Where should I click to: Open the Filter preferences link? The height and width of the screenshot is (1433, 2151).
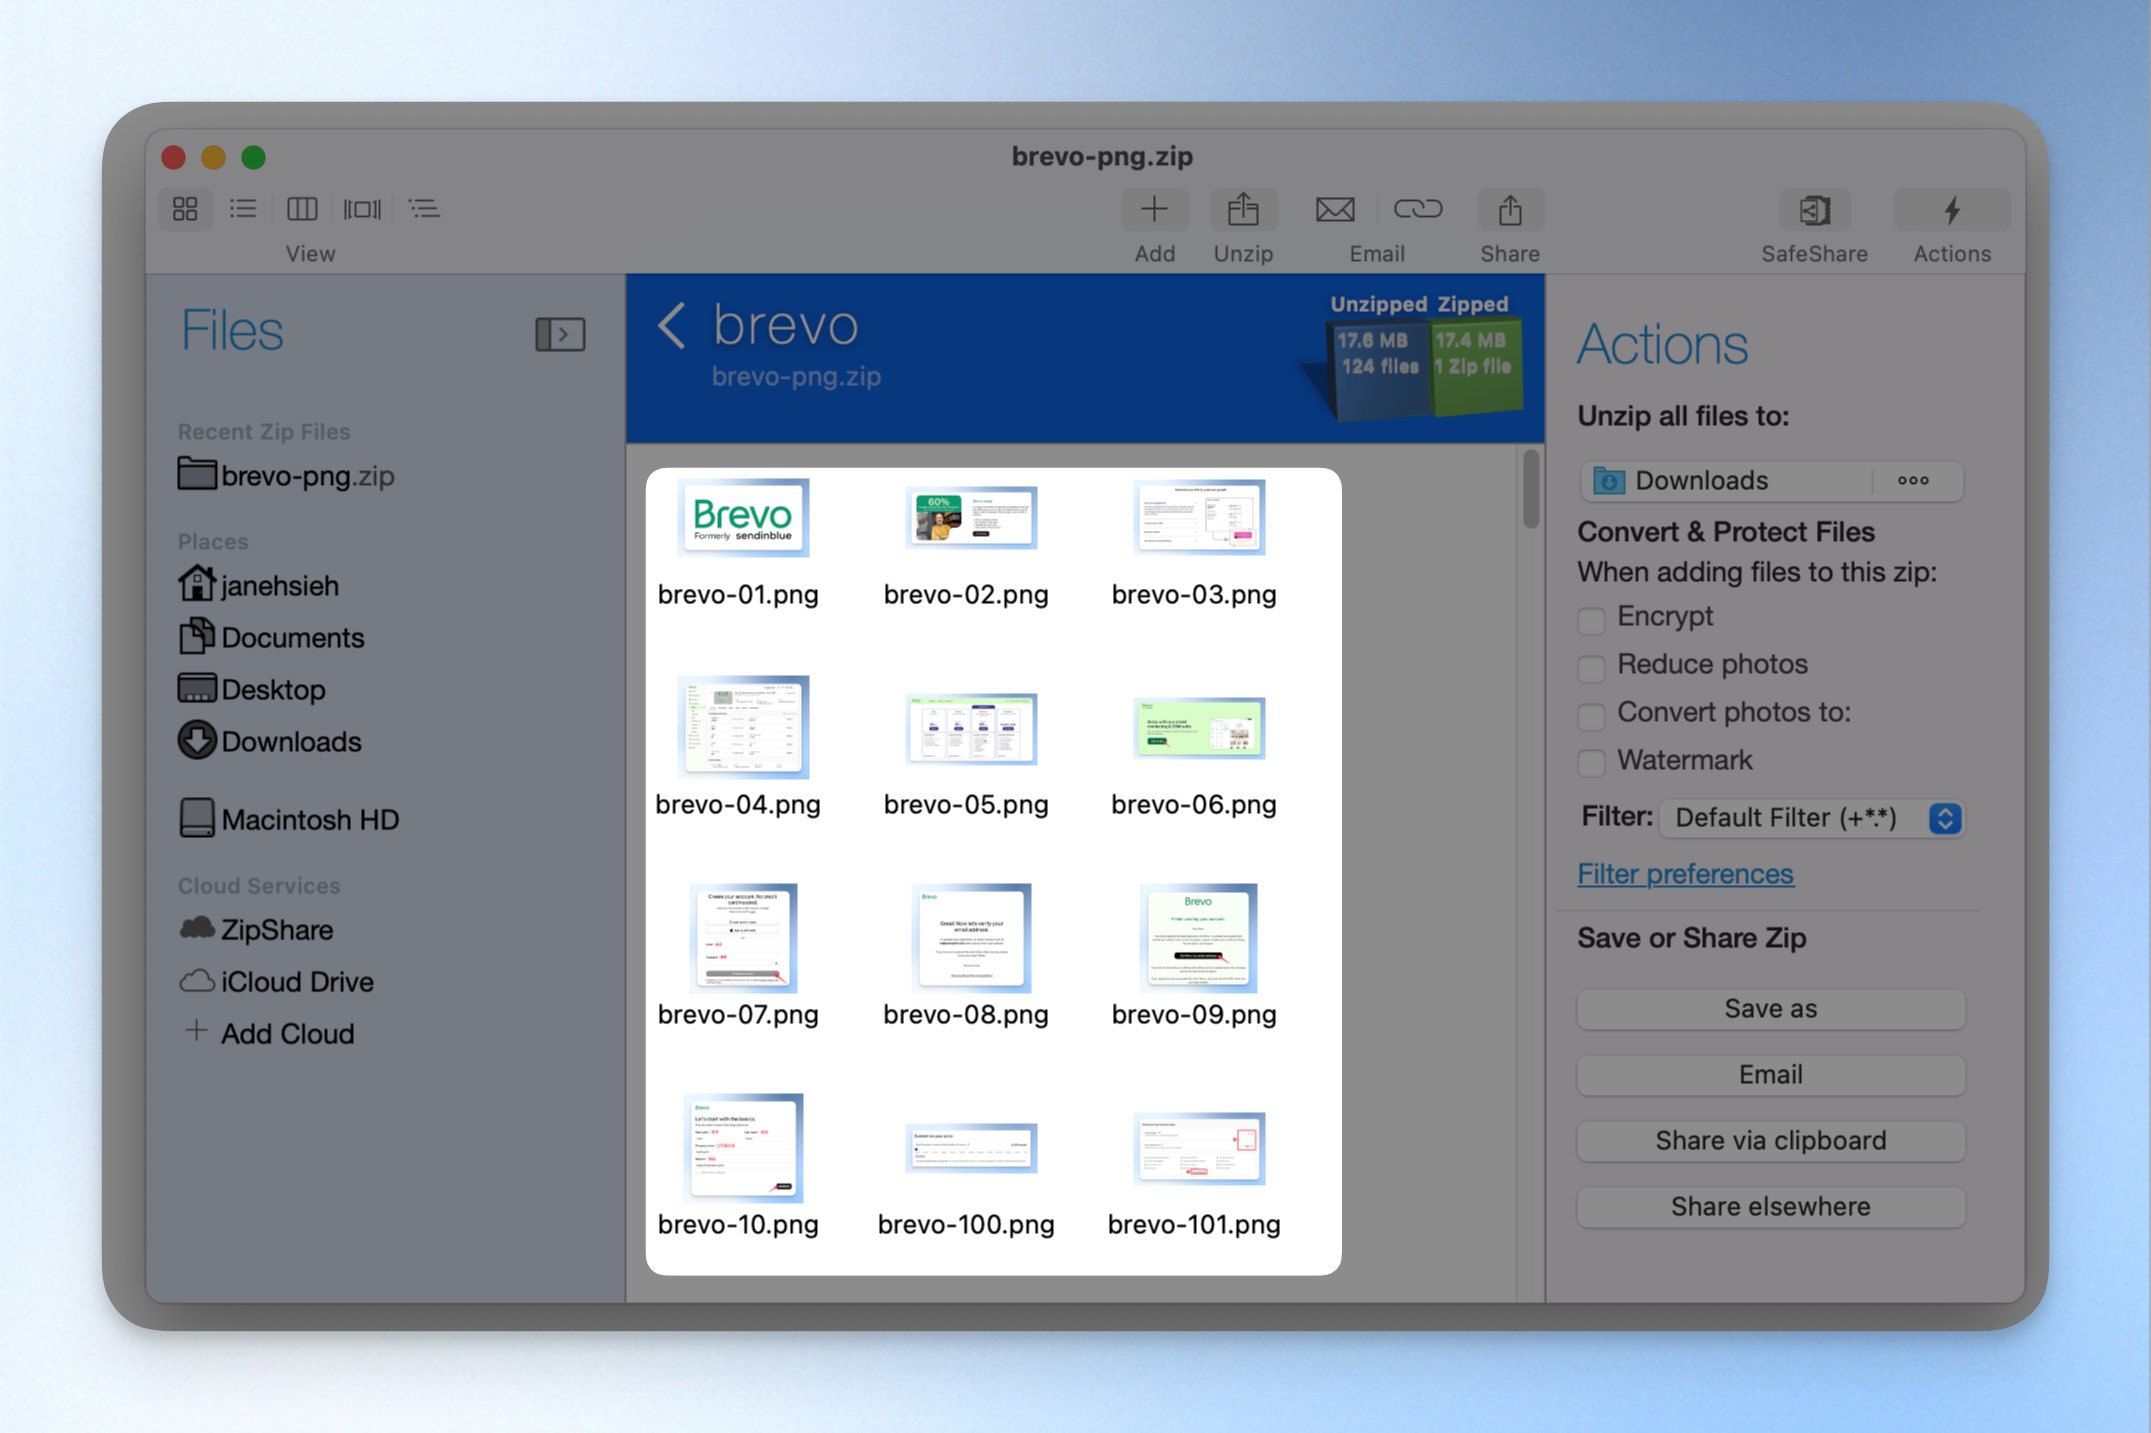tap(1685, 874)
